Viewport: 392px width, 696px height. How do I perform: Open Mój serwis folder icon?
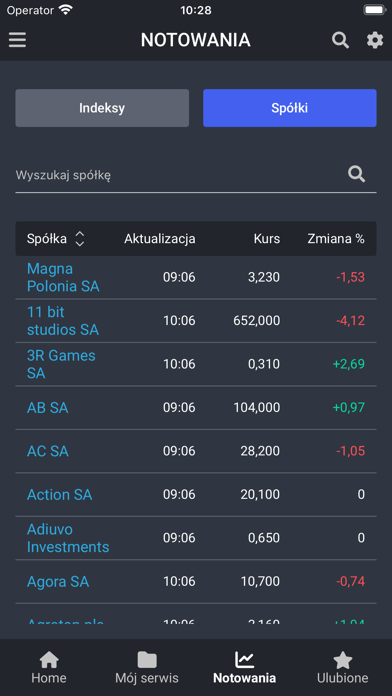pos(147,660)
